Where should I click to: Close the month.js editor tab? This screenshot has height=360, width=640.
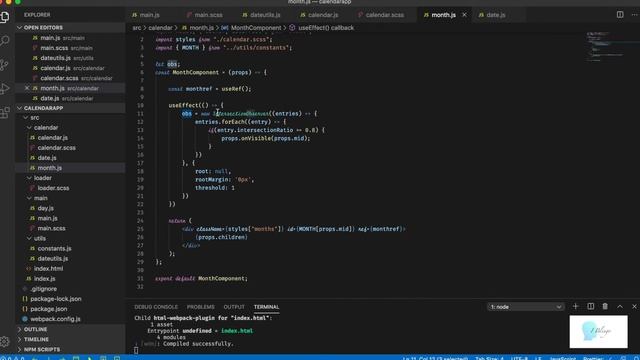pos(464,15)
